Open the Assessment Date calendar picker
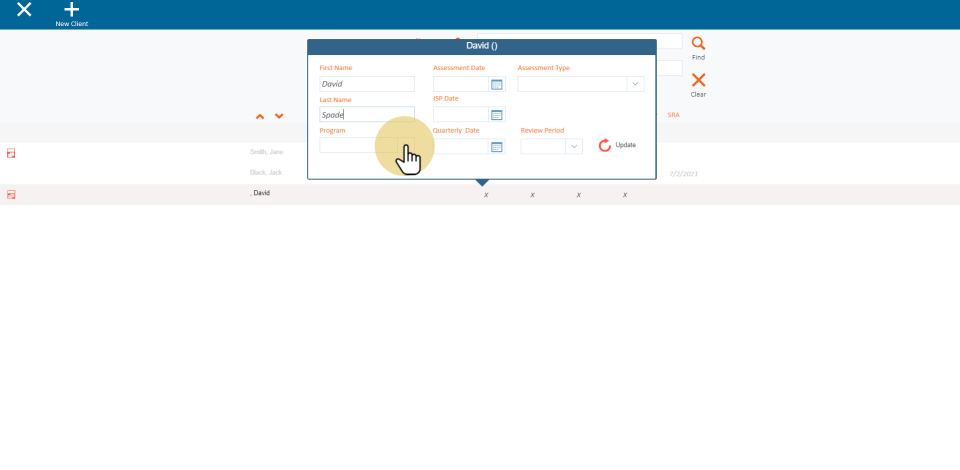The image size is (960, 470). pyautogui.click(x=497, y=84)
